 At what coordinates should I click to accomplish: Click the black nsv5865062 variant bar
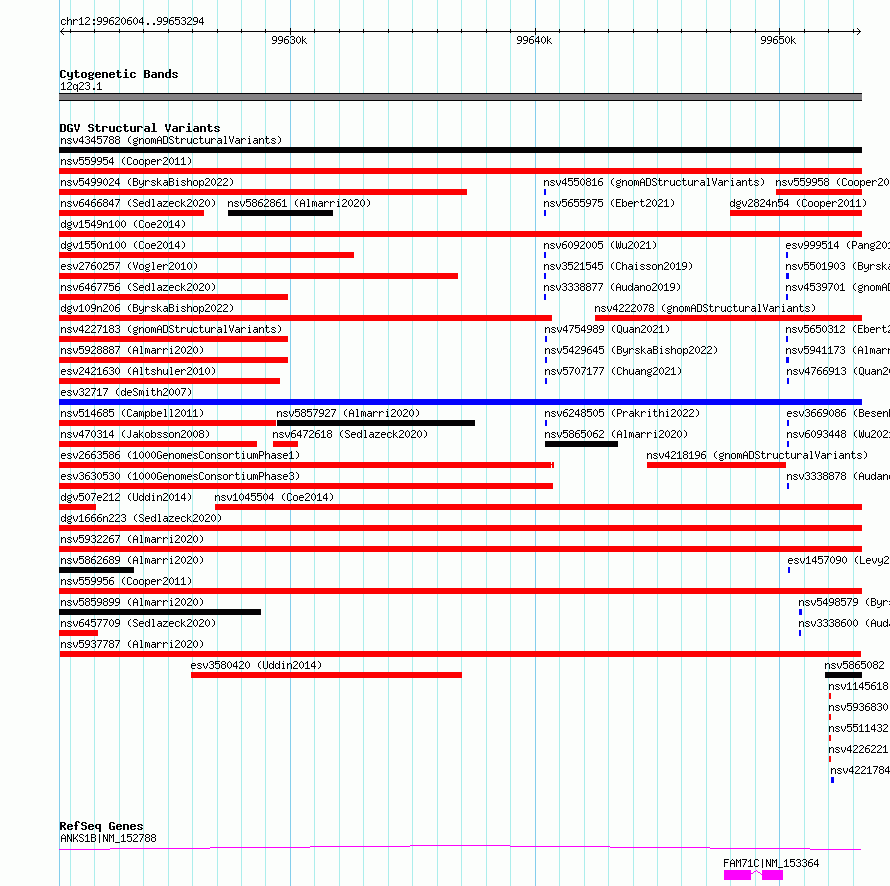pos(581,444)
